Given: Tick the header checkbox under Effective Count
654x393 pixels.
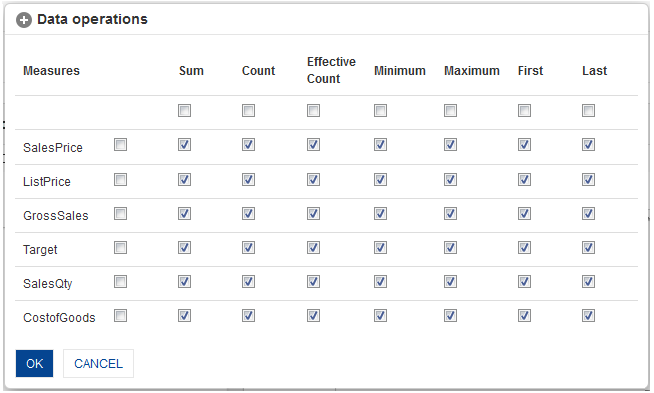Looking at the screenshot, I should (313, 111).
